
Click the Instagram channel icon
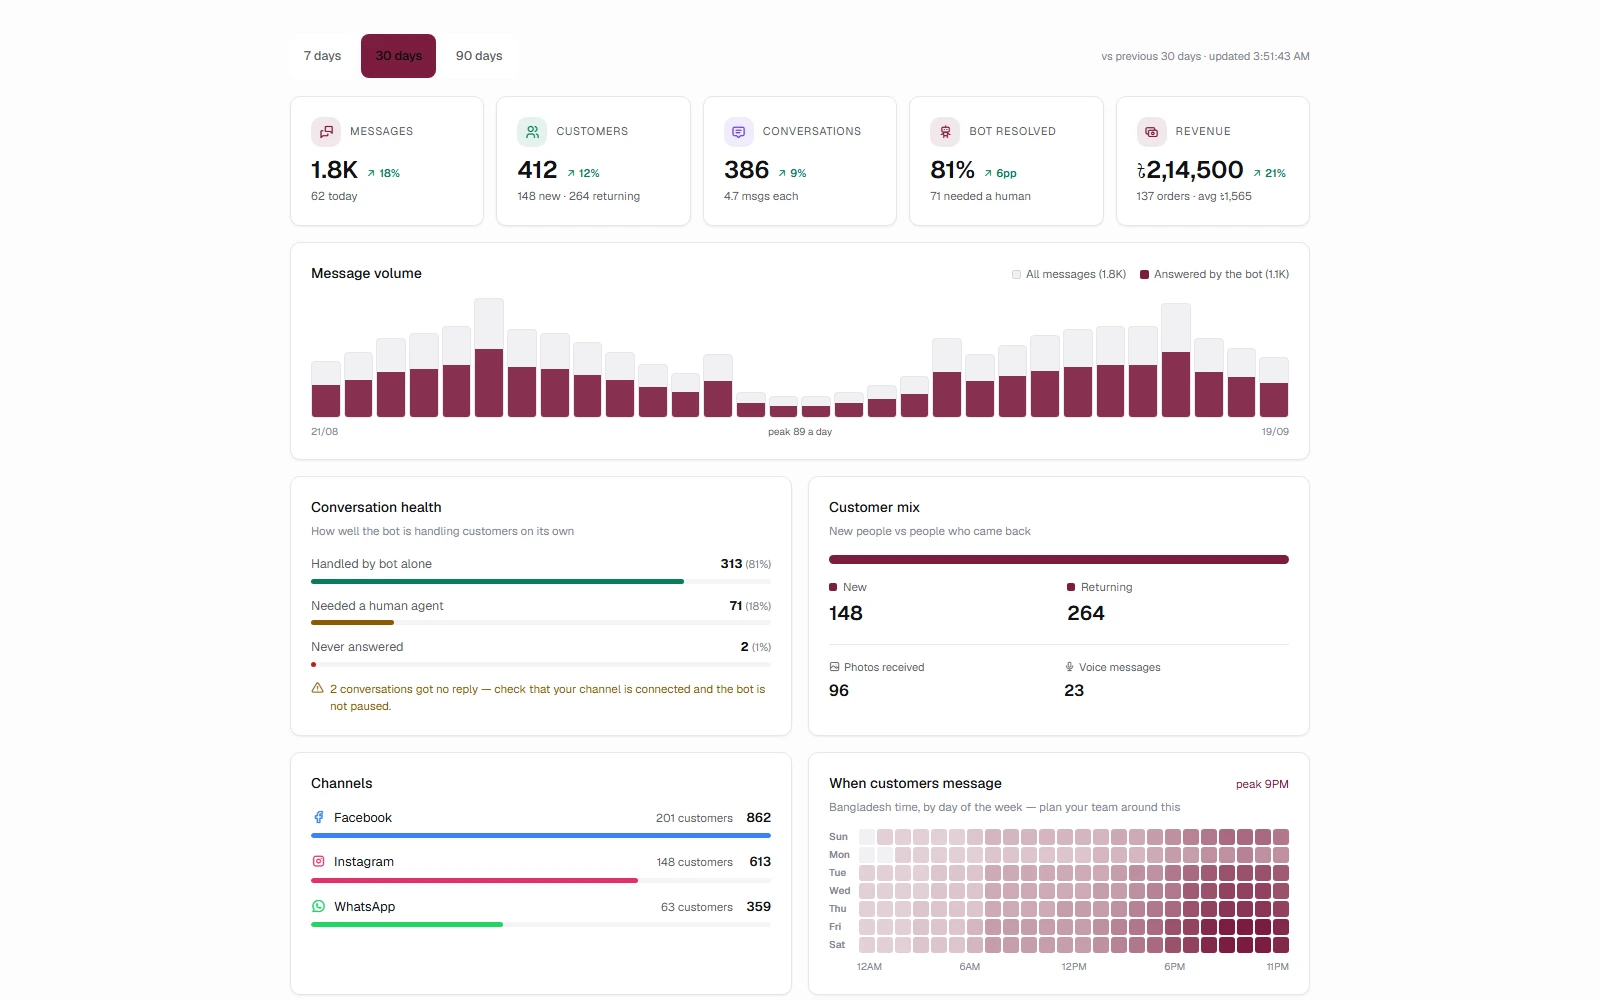click(x=318, y=861)
